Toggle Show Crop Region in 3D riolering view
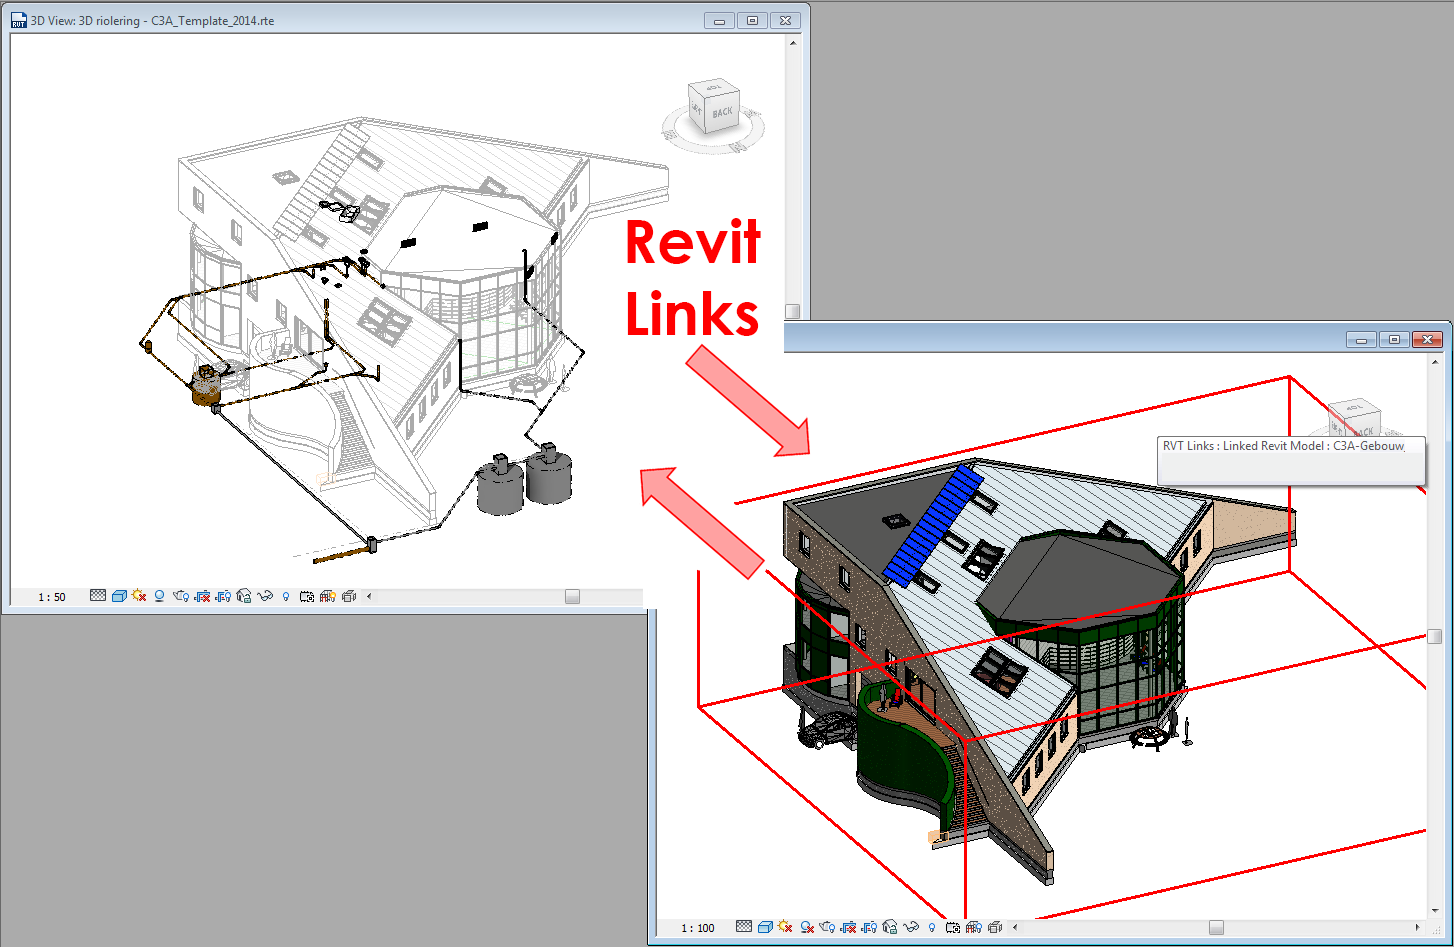The image size is (1454, 947). tap(222, 596)
